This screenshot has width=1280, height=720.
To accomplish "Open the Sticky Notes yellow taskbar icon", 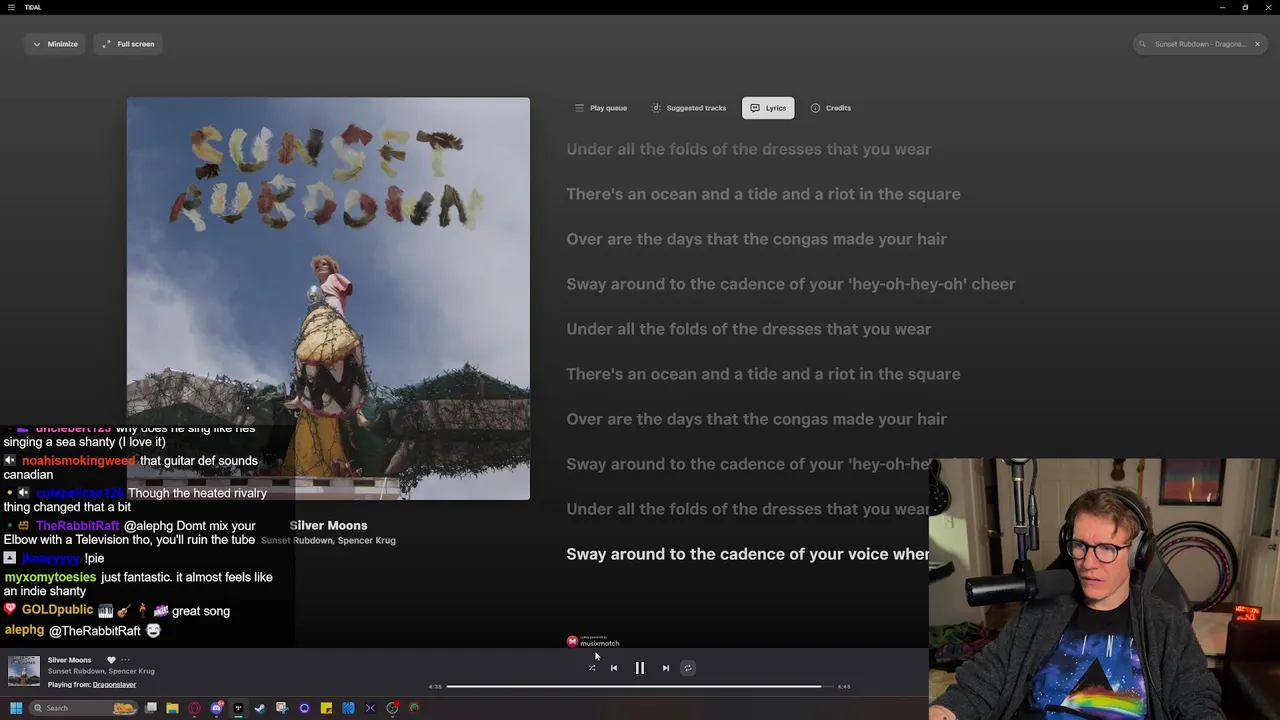I will tap(326, 708).
